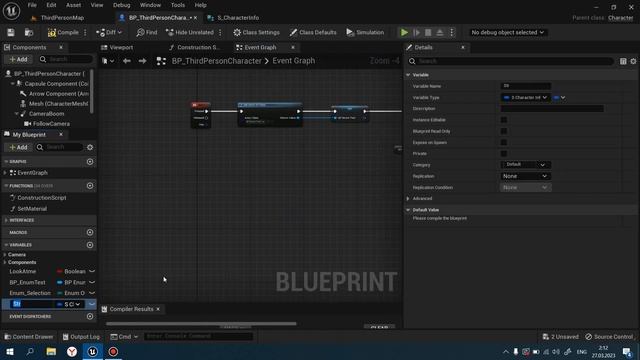Click the Find button
640x360 pixels.
coord(147,32)
